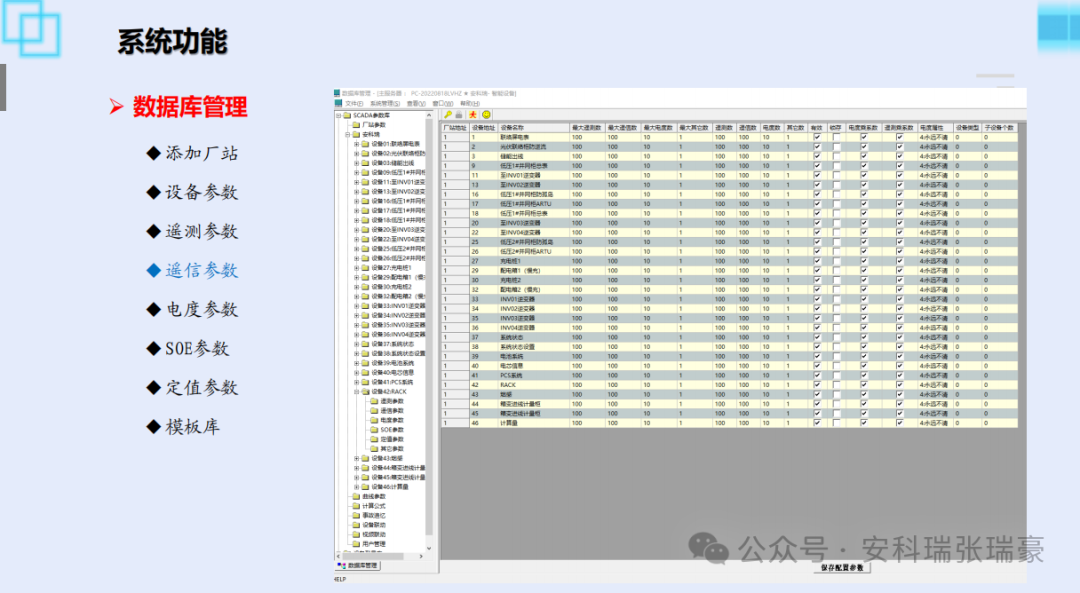Viewport: 1080px width, 593px height.
Task: Open the 帮助(H) menu
Action: [470, 103]
